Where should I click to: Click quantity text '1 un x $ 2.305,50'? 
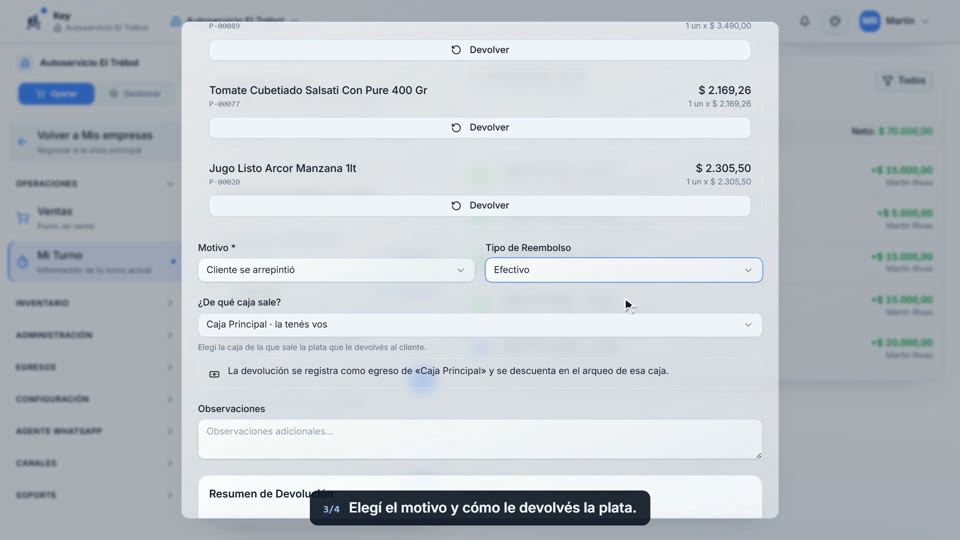718,182
